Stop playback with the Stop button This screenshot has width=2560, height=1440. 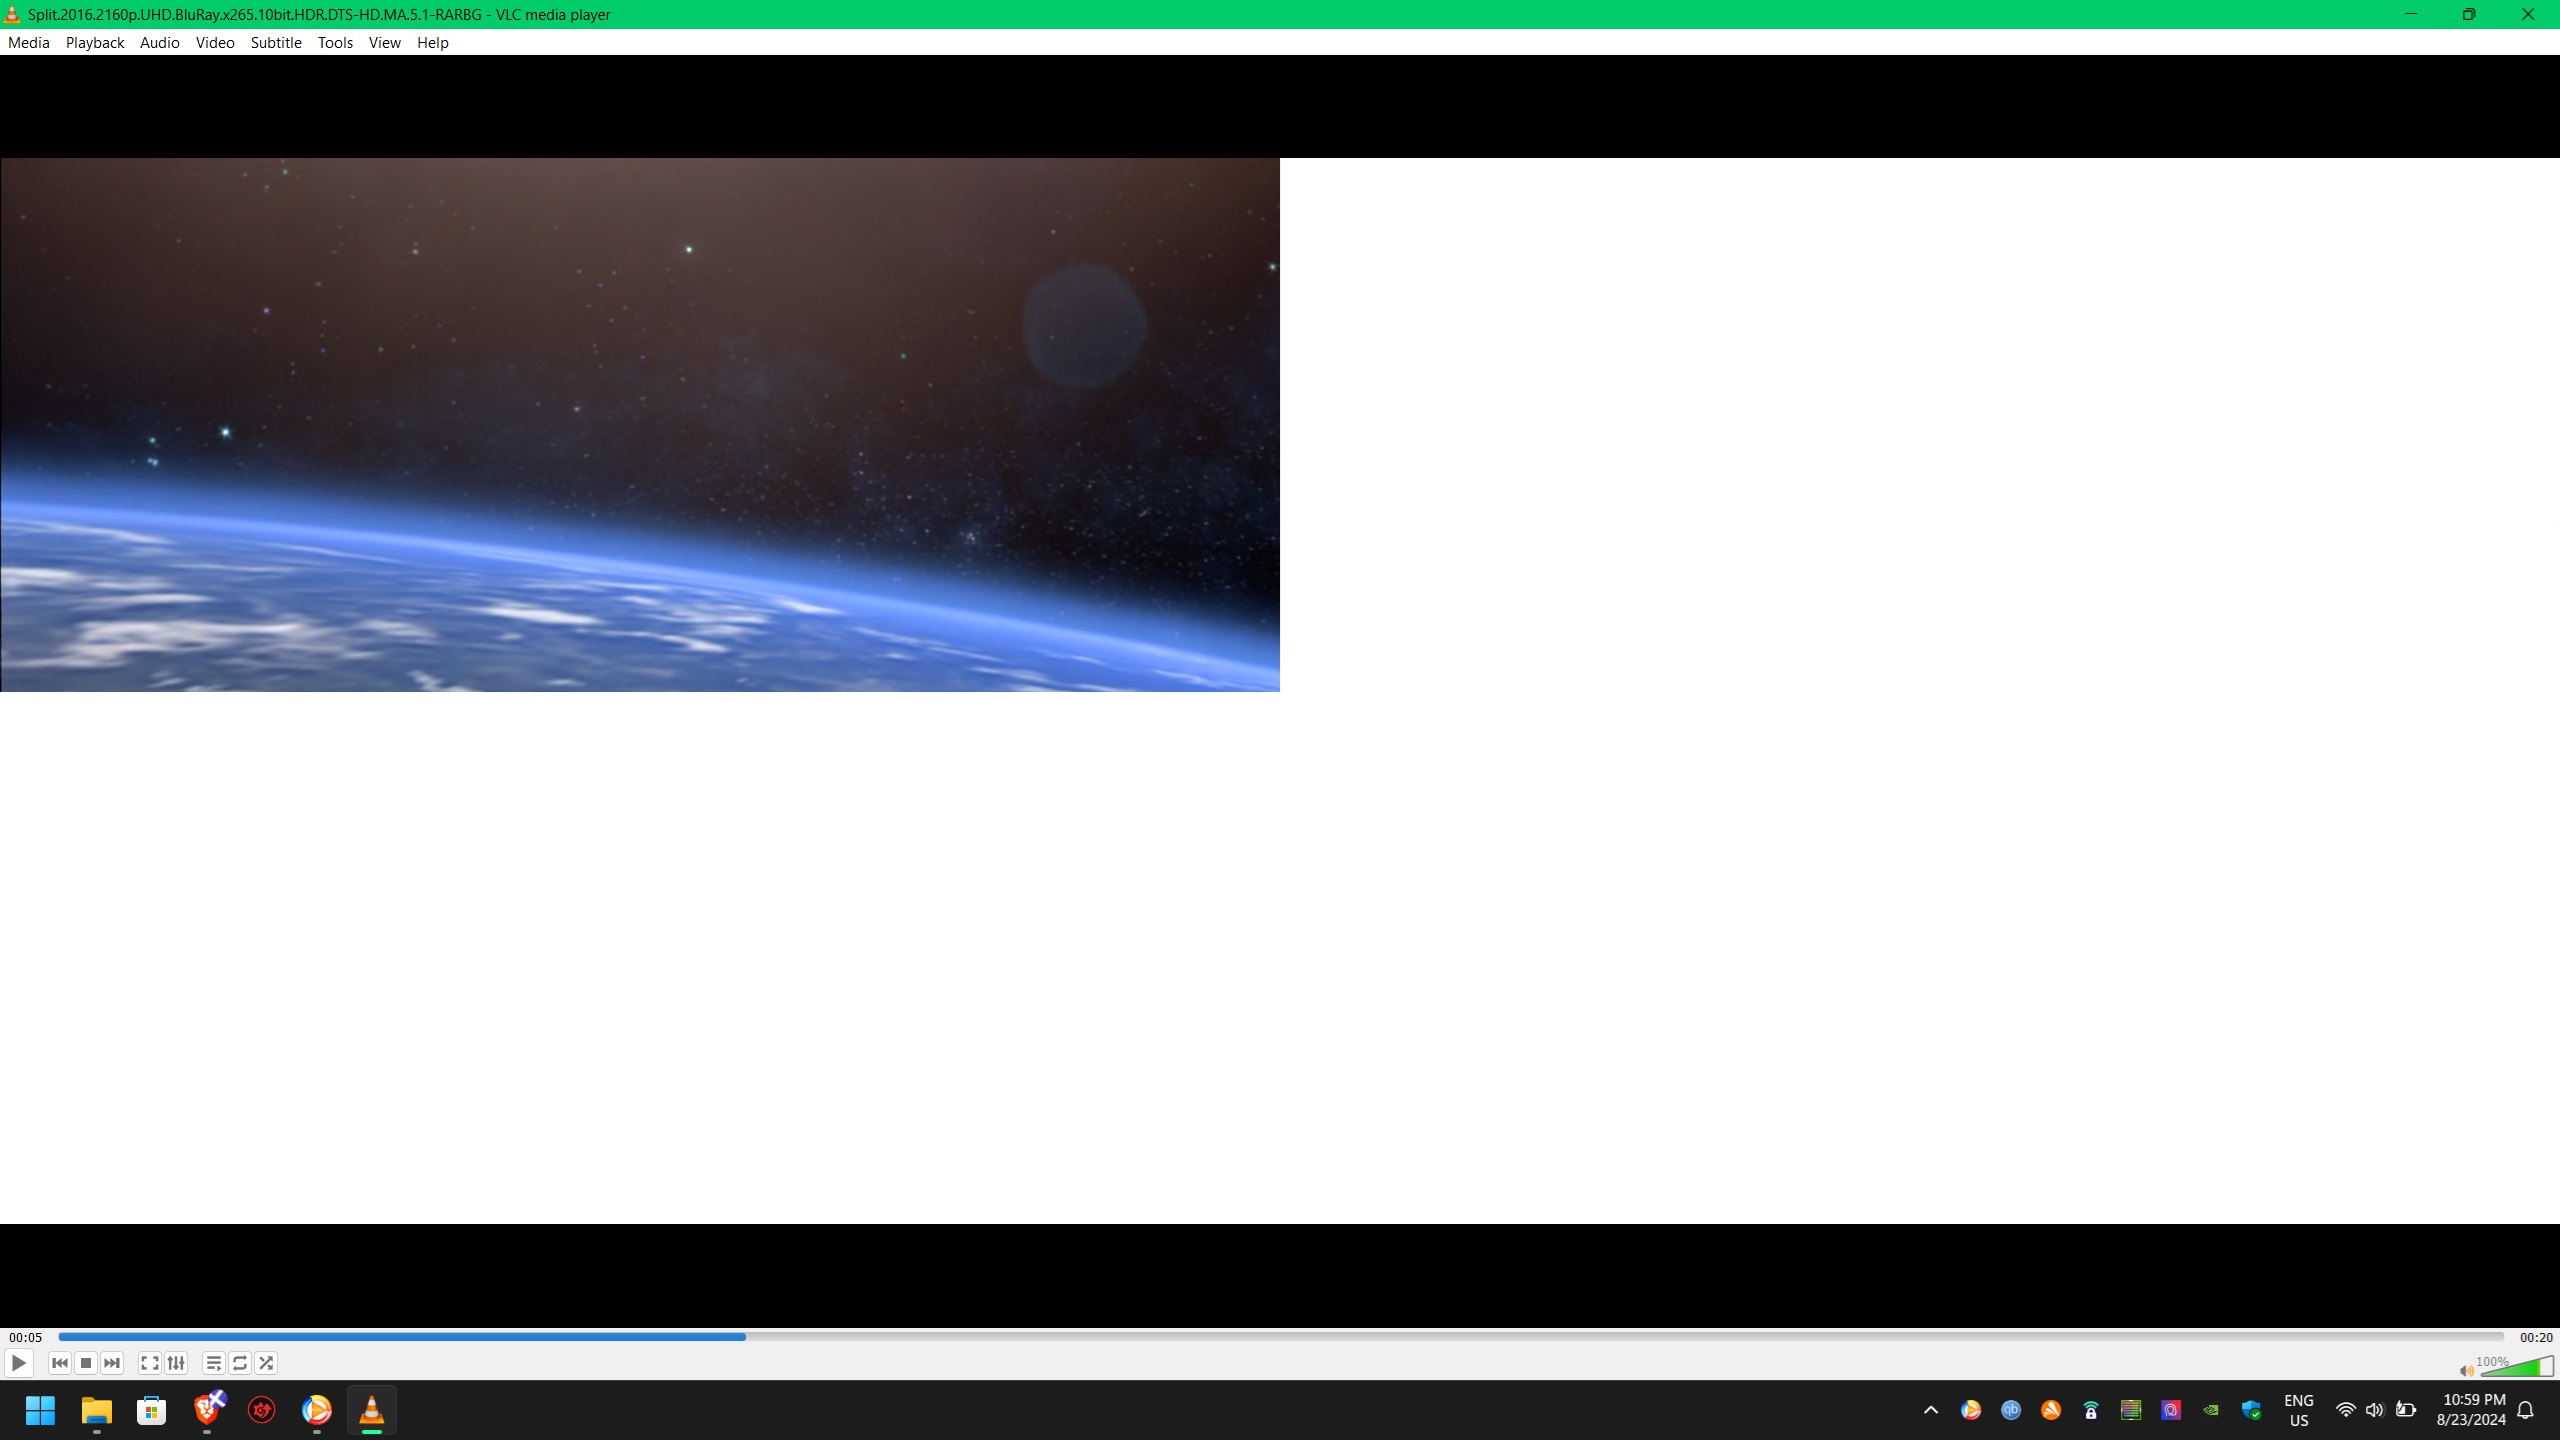pyautogui.click(x=86, y=1363)
